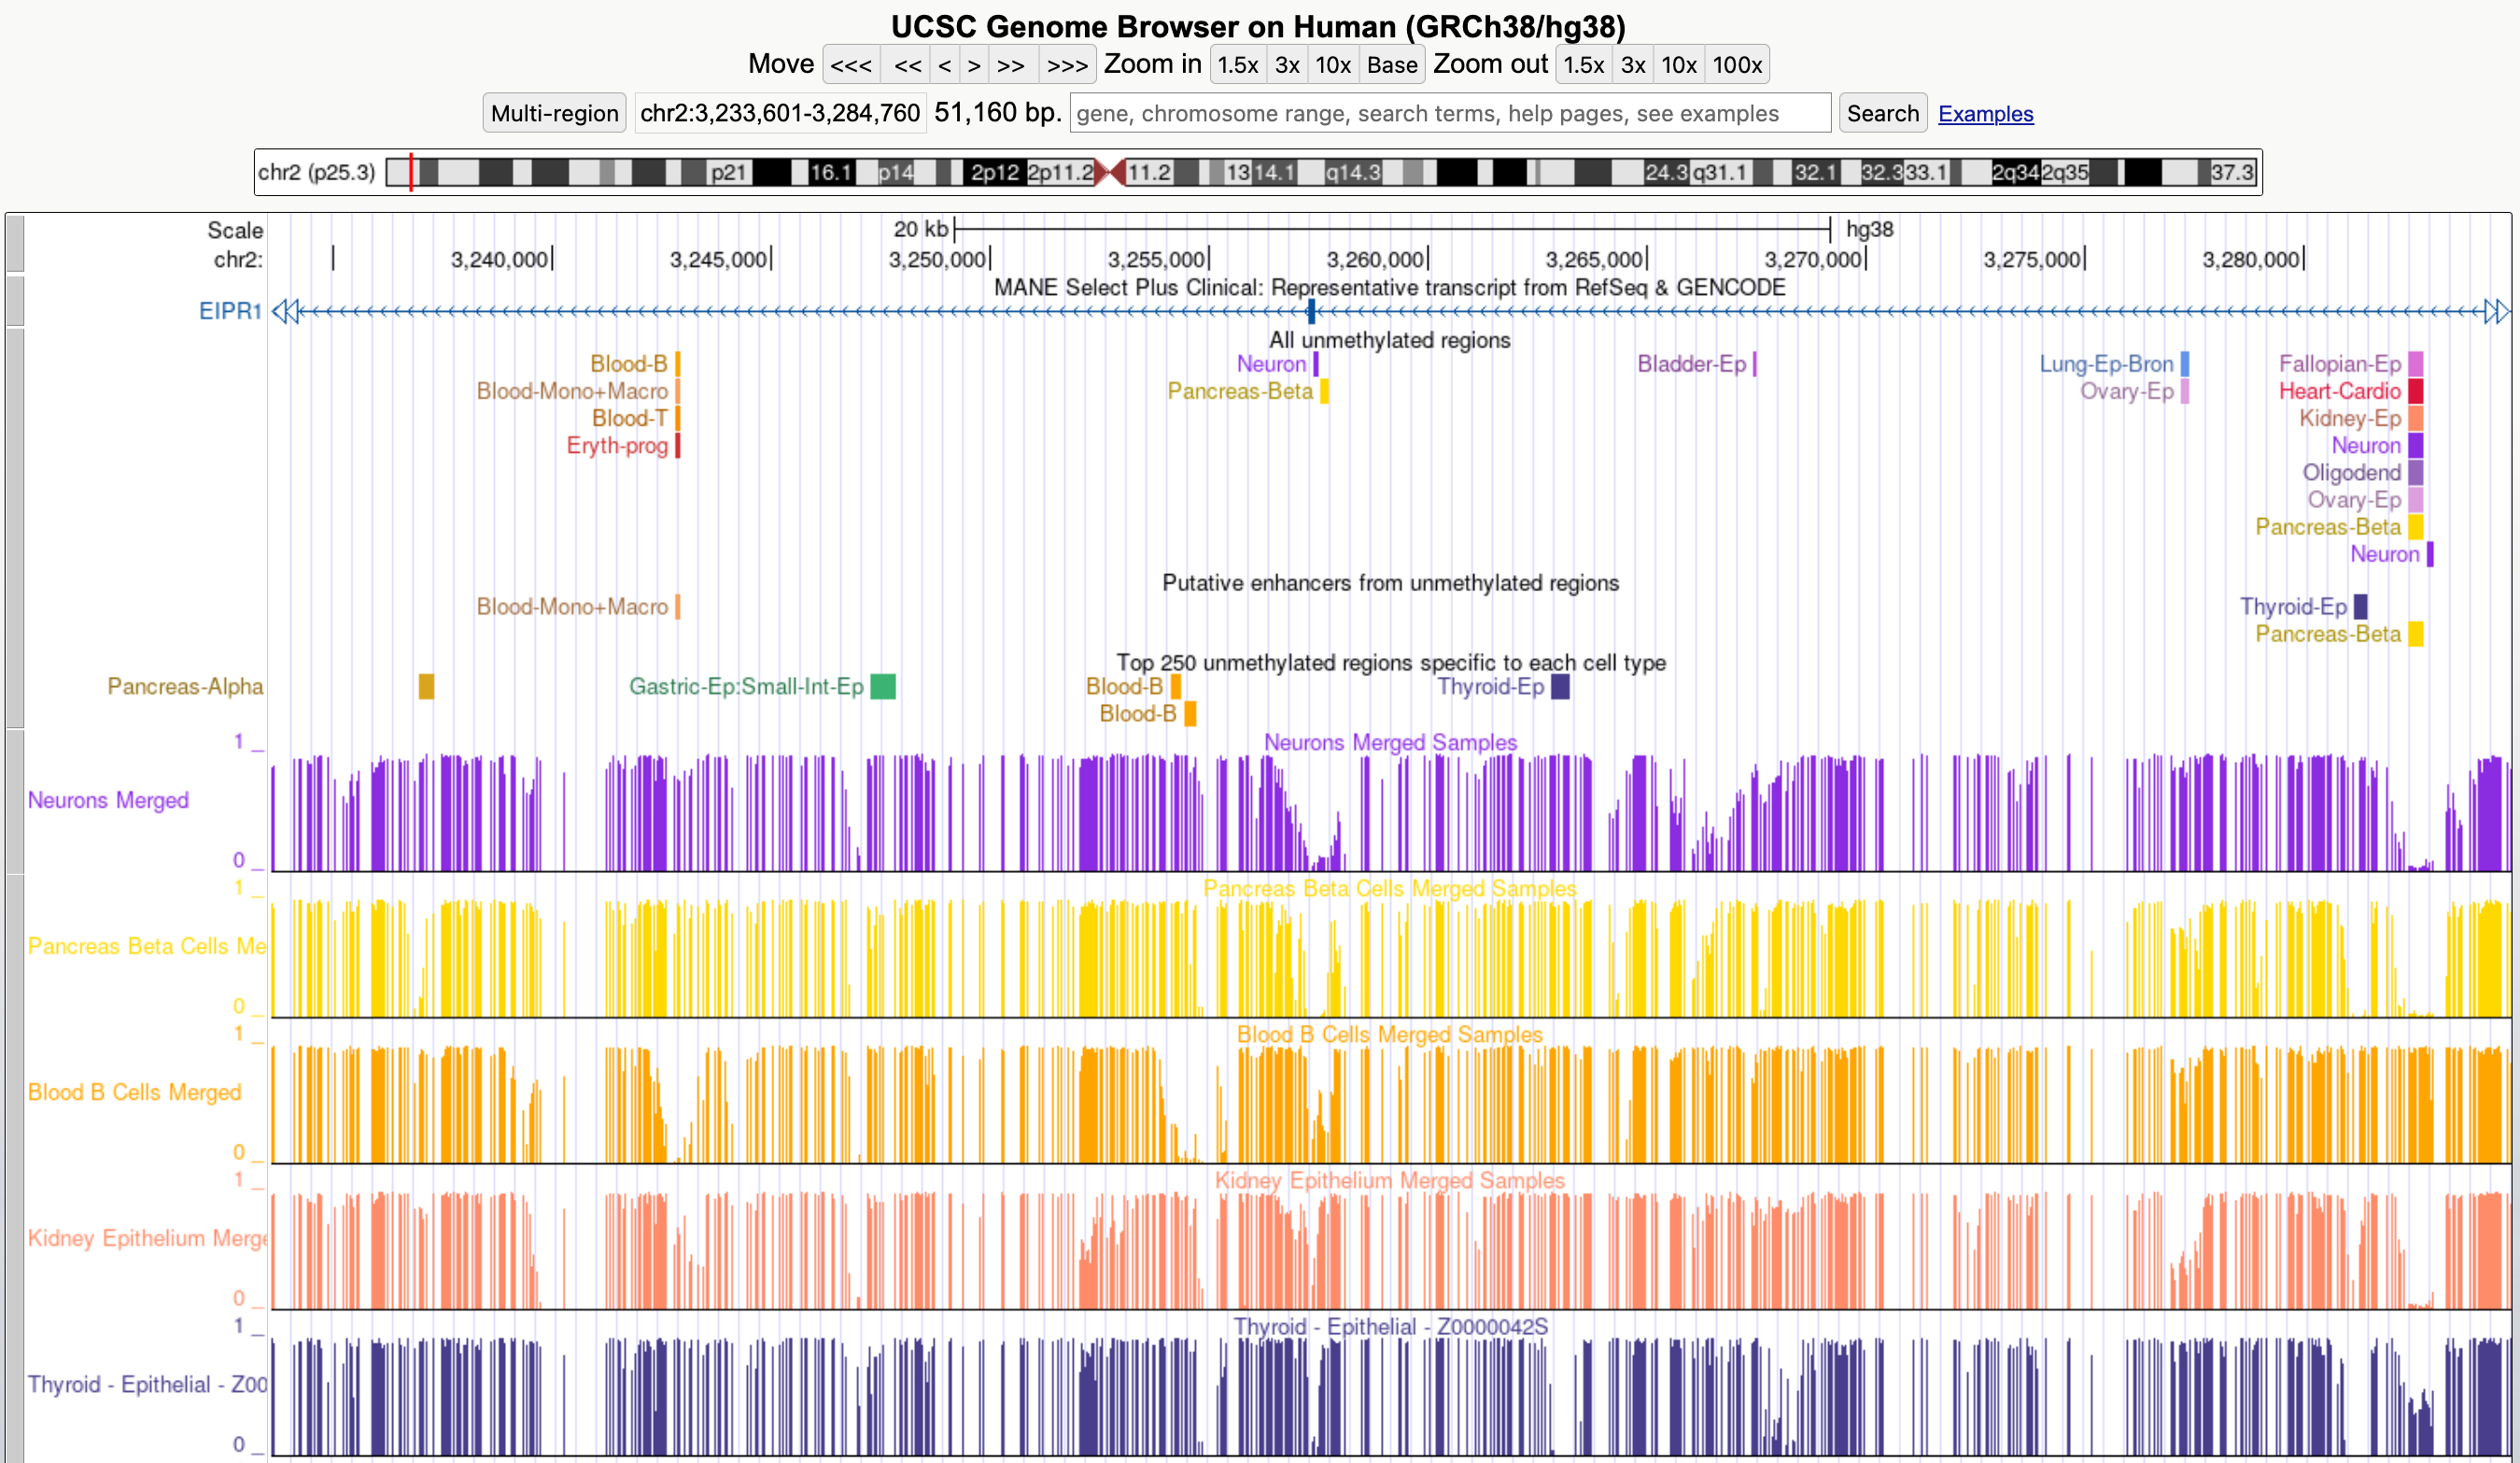The height and width of the screenshot is (1463, 2520).
Task: Select the 3x zoom out option
Action: click(x=1632, y=64)
